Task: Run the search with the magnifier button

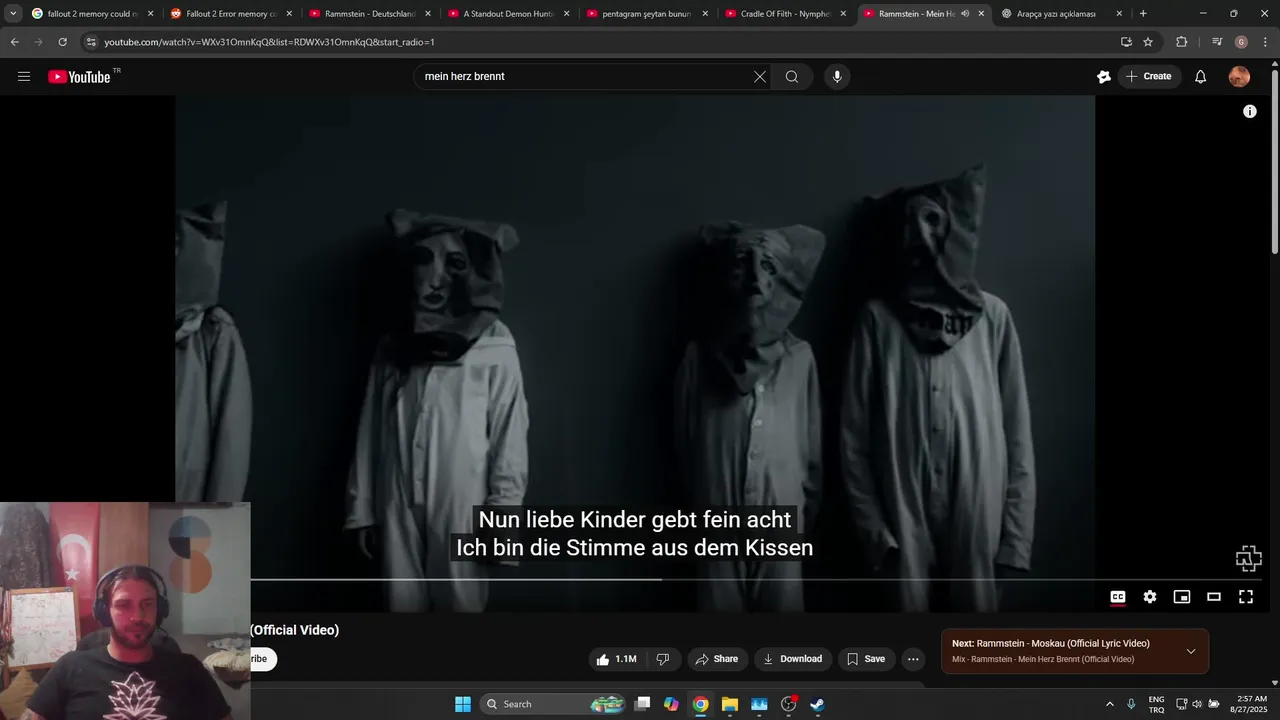Action: point(792,77)
